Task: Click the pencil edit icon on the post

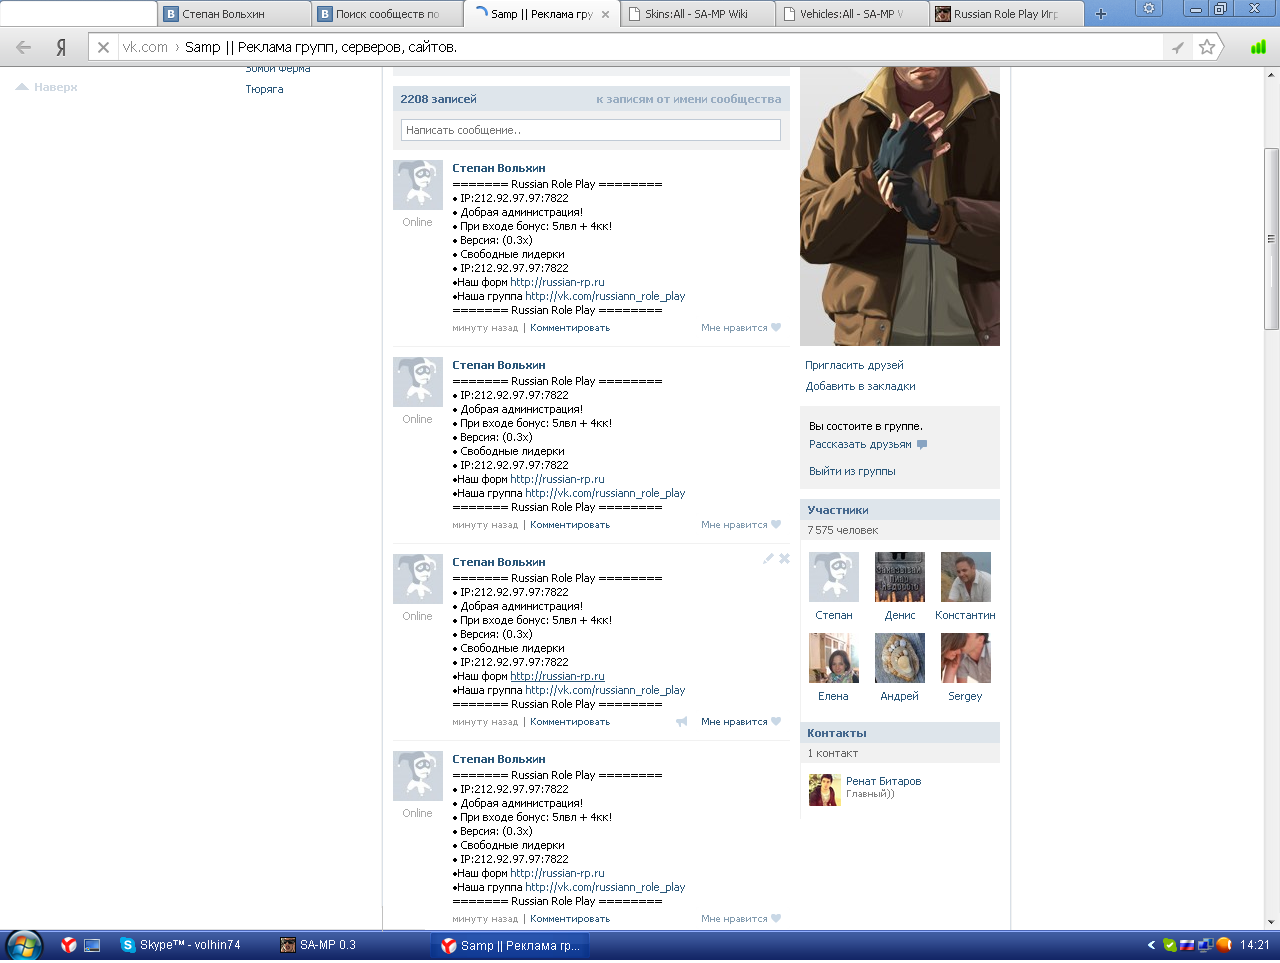Action: (x=768, y=558)
